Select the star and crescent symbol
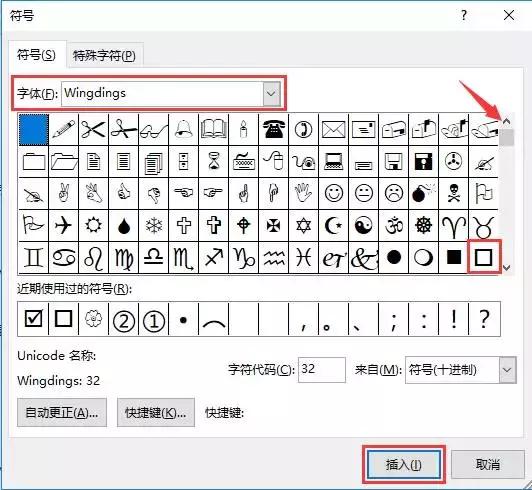This screenshot has width=532, height=490. (334, 225)
